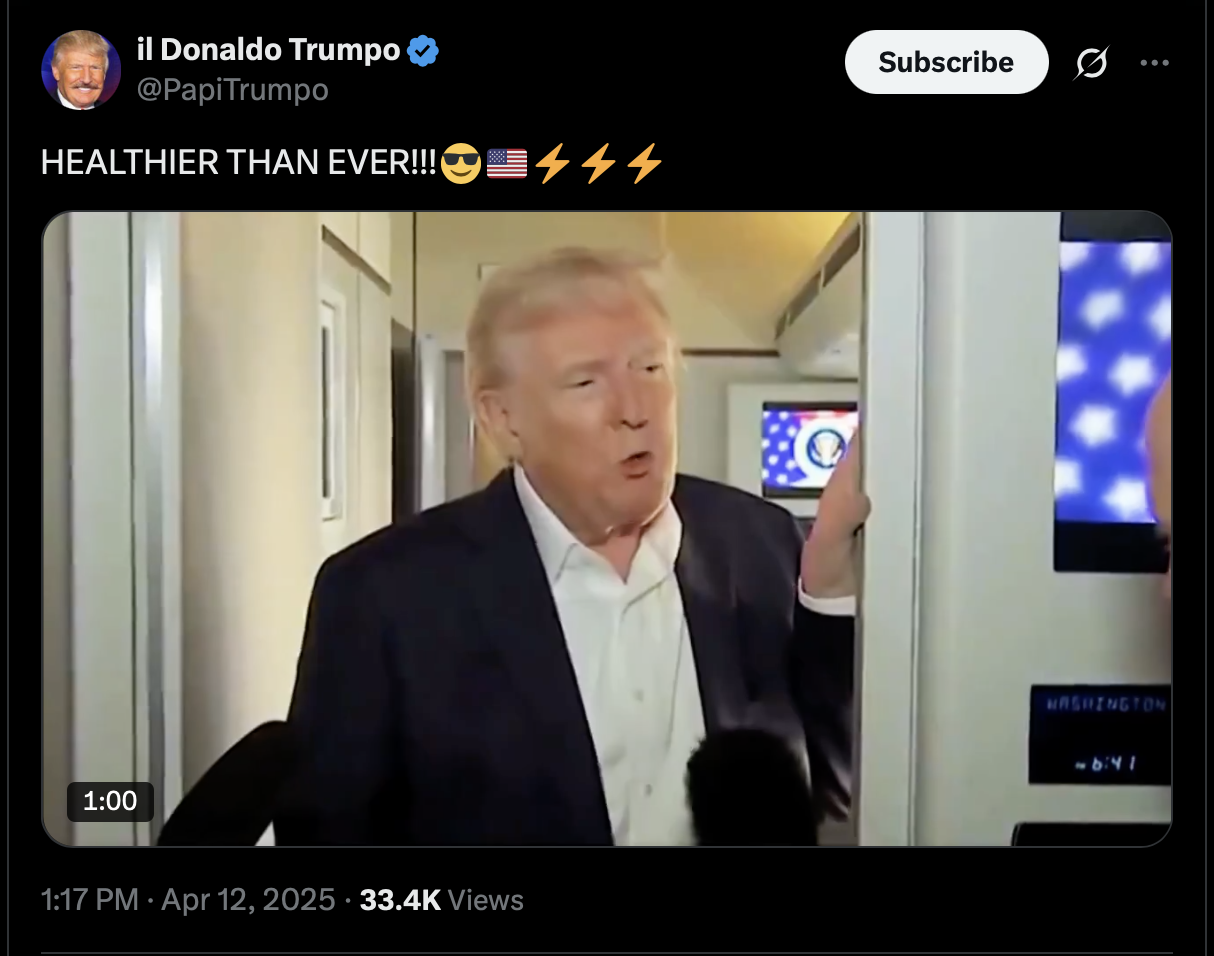1214x956 pixels.
Task: Click the blue verified checkmark badge
Action: click(x=424, y=49)
